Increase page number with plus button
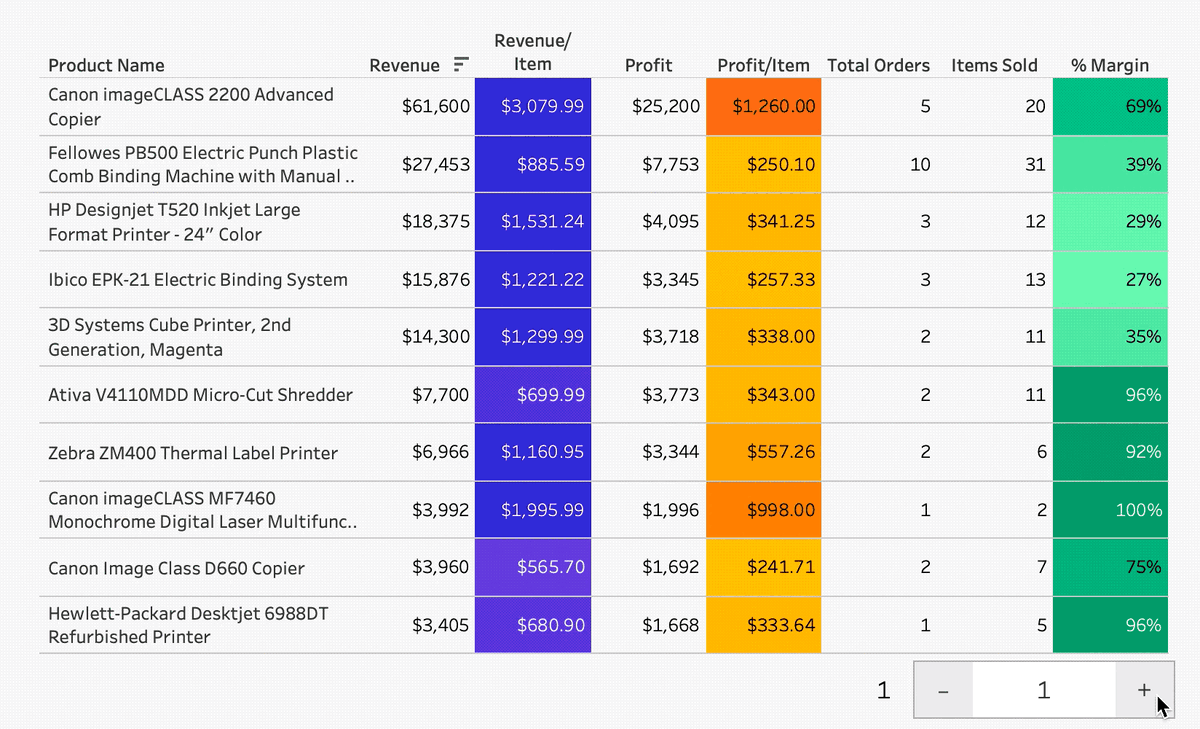The height and width of the screenshot is (729, 1200). [1144, 690]
